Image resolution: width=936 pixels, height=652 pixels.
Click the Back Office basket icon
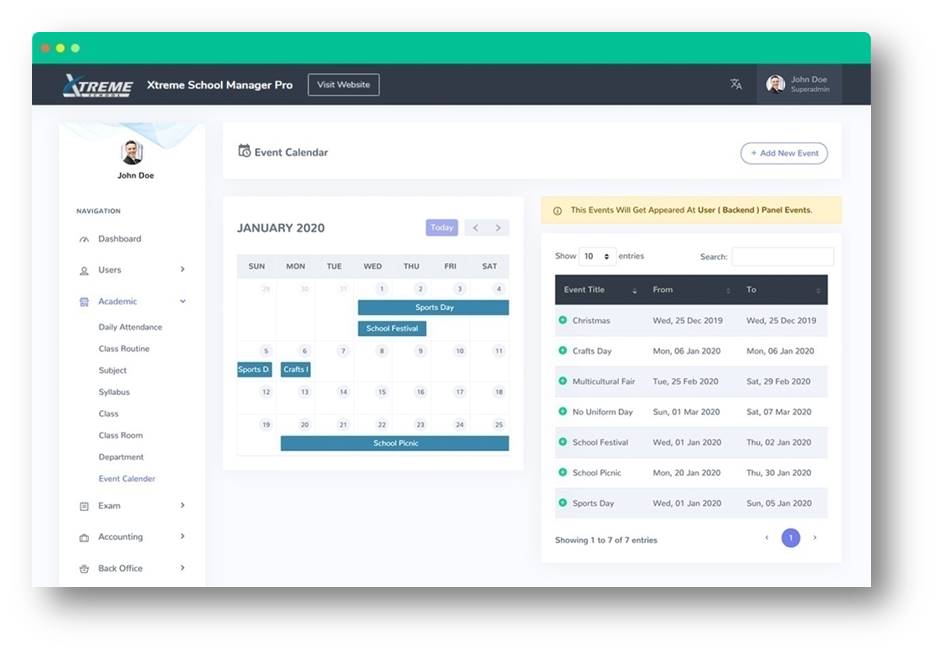point(84,569)
